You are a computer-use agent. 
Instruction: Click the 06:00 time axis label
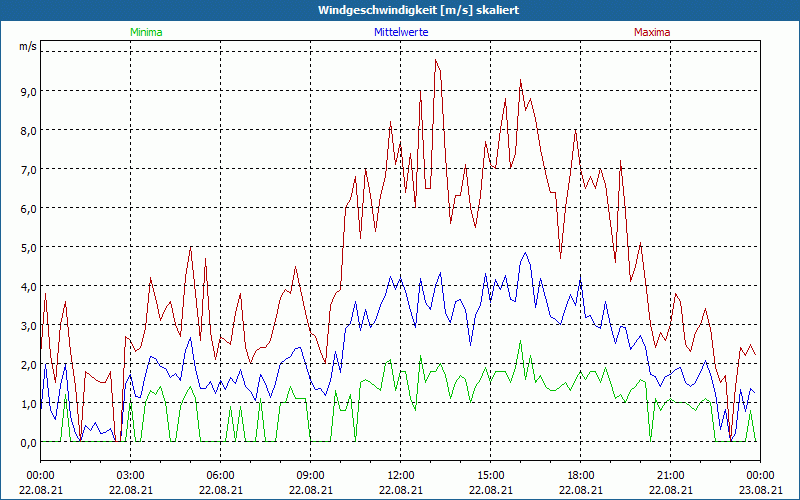[220, 476]
